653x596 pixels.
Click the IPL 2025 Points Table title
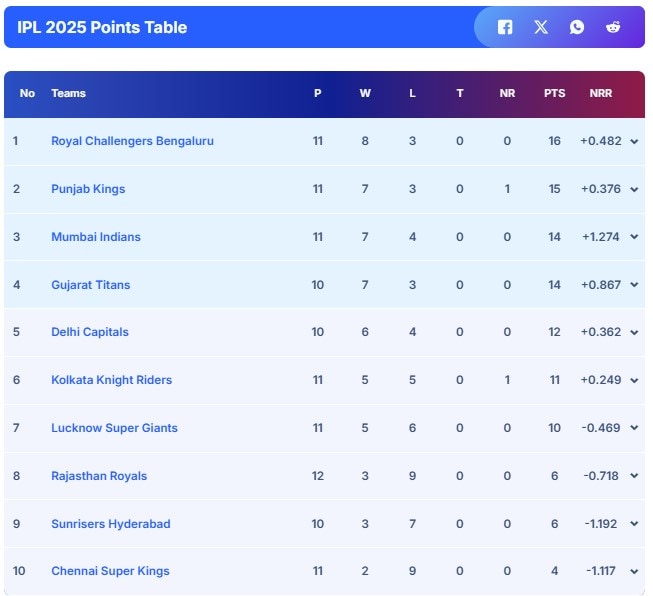click(102, 27)
